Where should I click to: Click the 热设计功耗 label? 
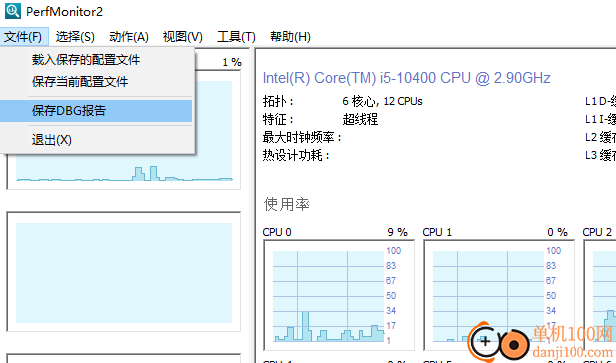coord(296,155)
